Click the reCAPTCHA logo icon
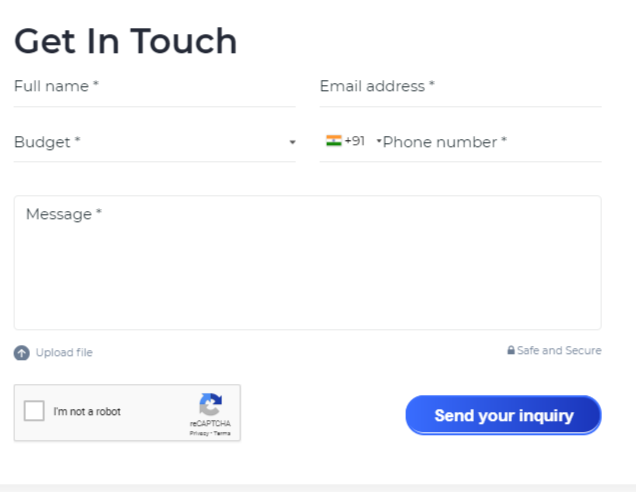This screenshot has height=492, width=636. point(210,404)
